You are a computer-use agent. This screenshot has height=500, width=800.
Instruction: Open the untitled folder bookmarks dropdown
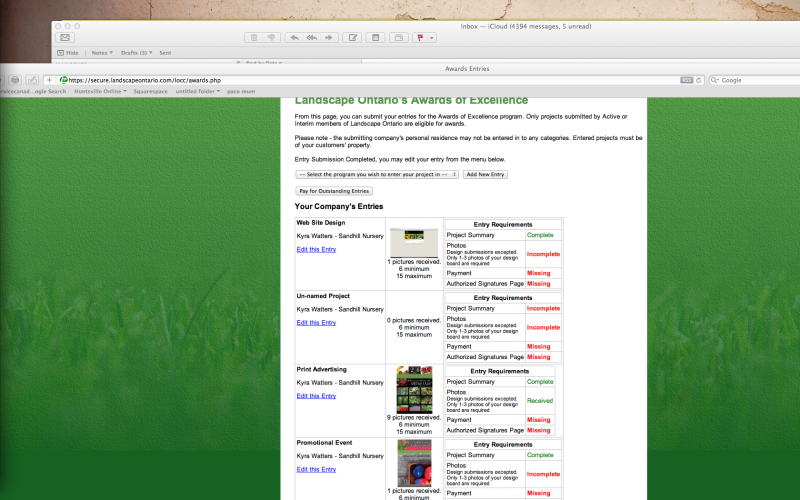tap(198, 91)
